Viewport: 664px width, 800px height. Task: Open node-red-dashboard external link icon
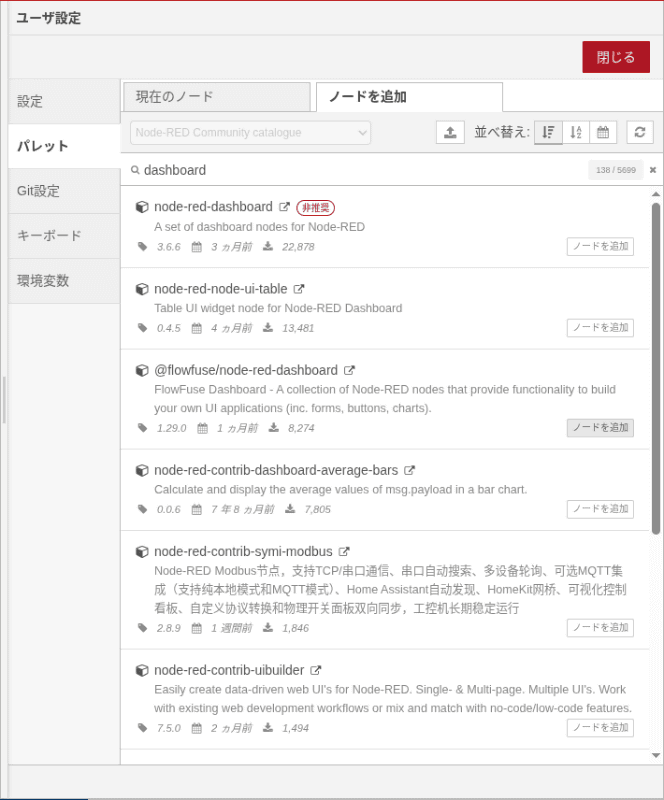point(284,207)
